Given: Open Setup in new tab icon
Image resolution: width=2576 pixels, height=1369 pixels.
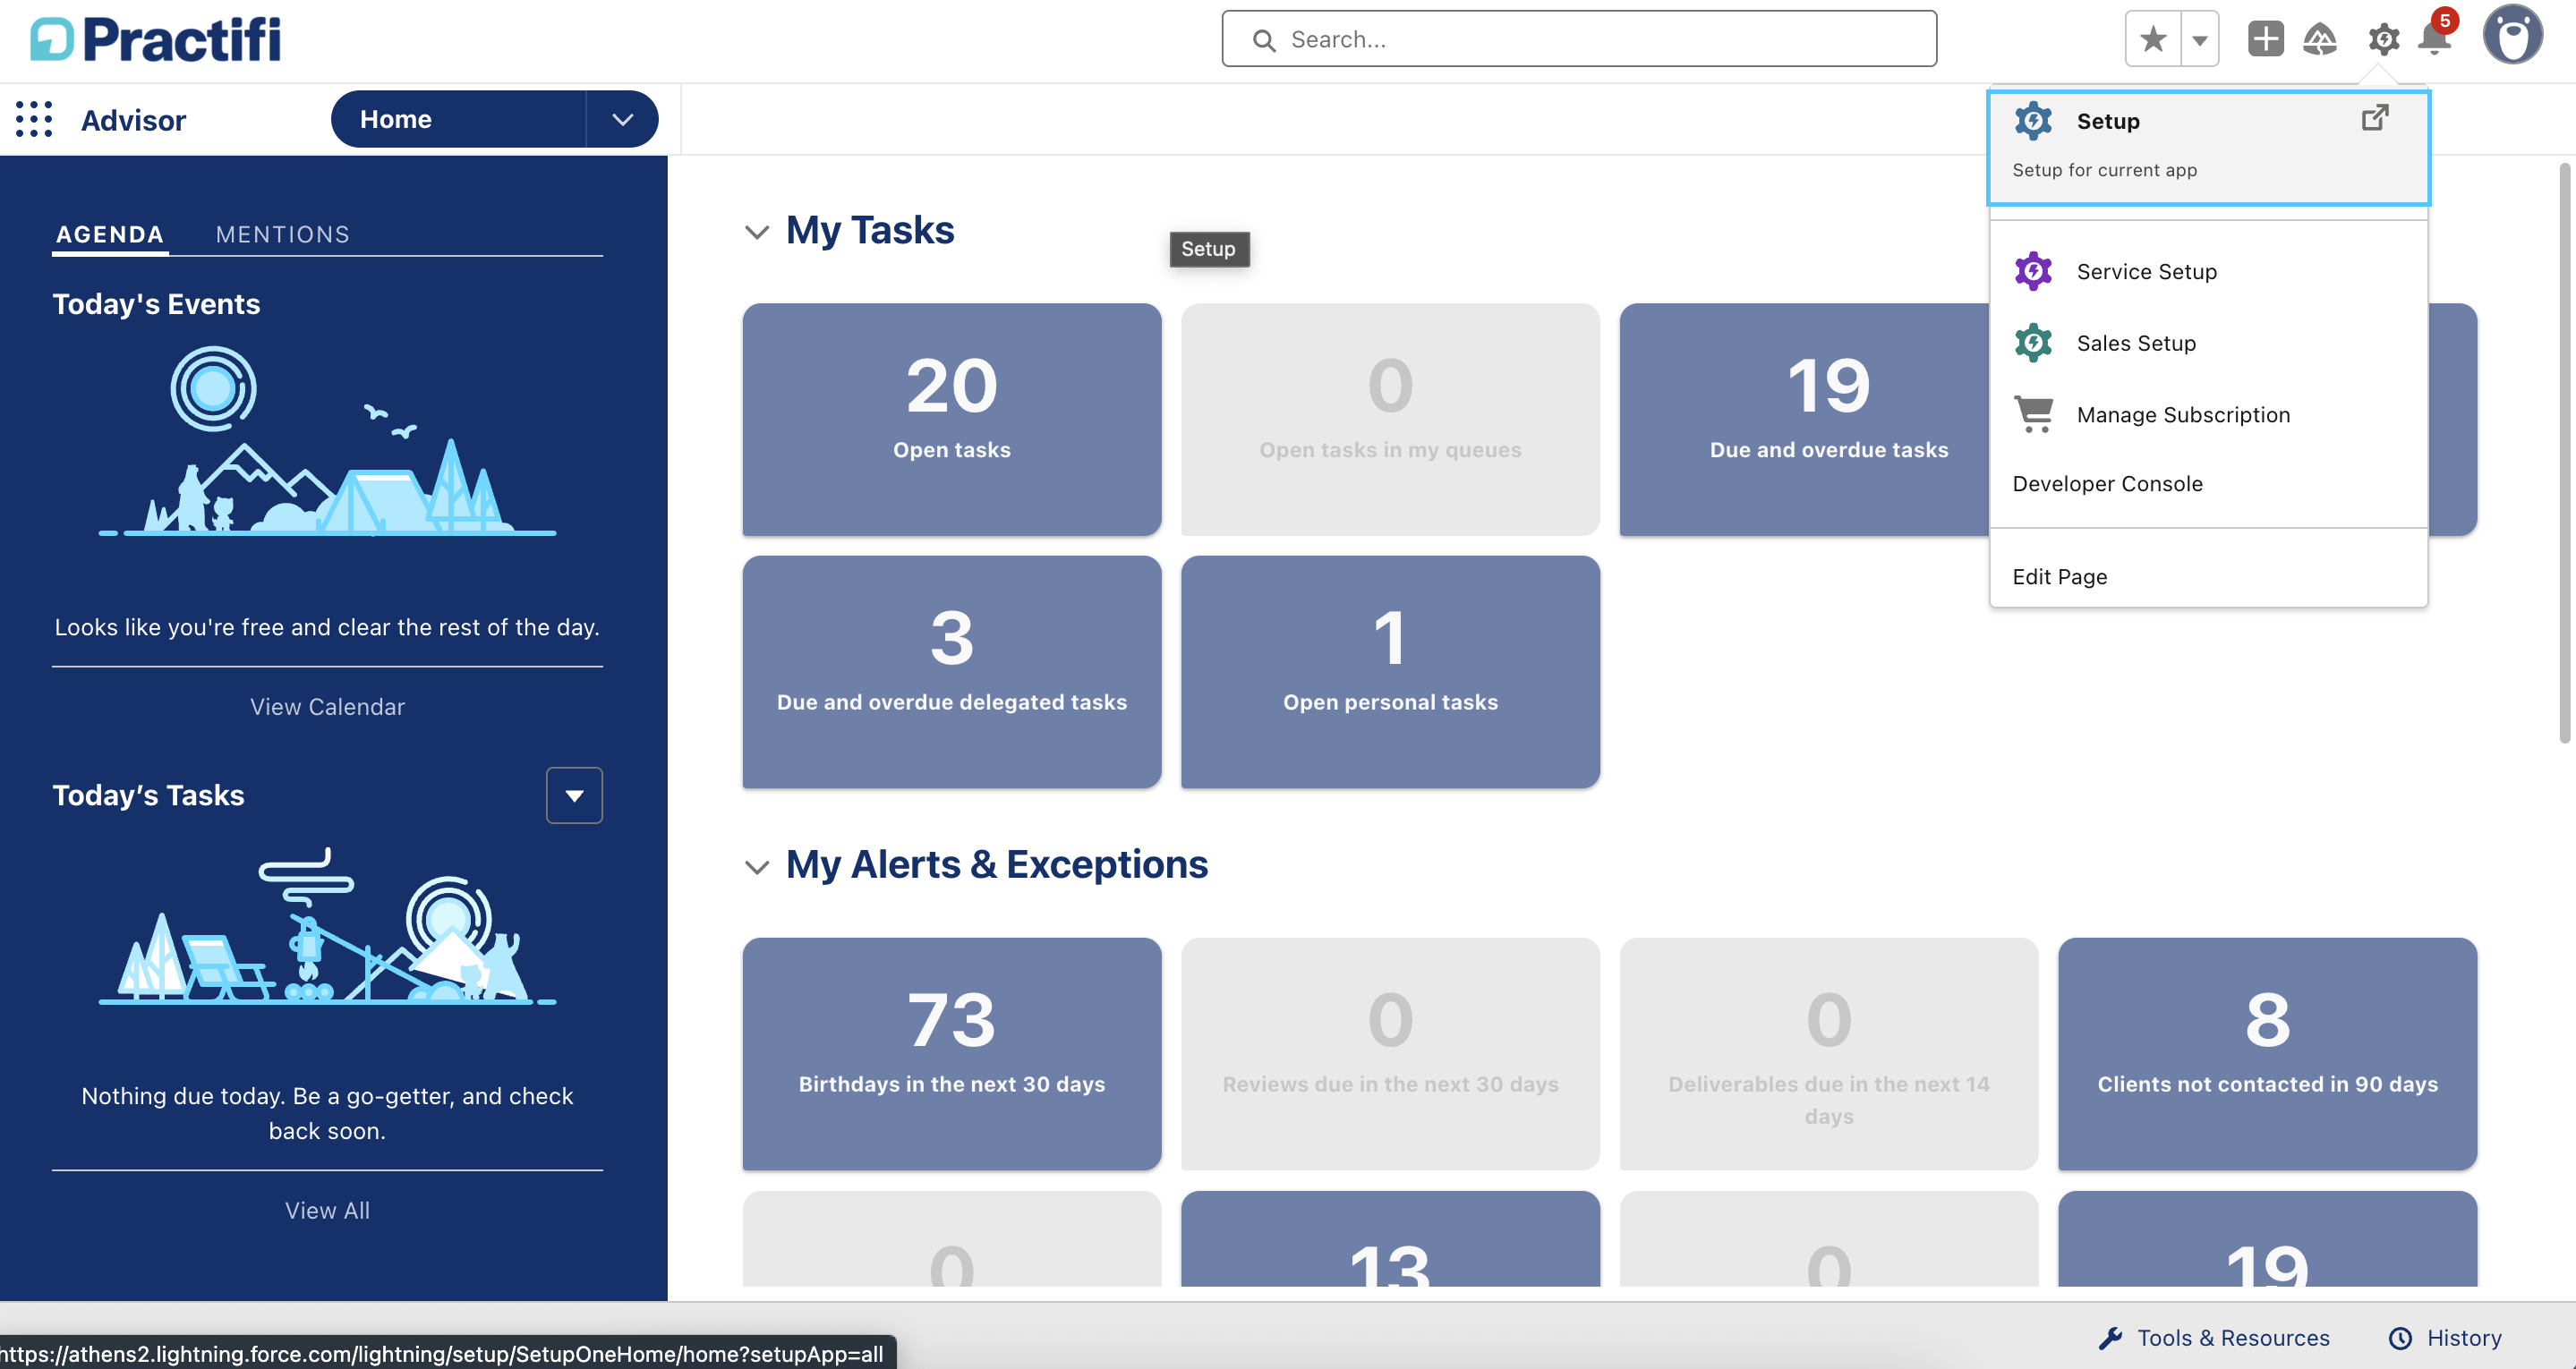Looking at the screenshot, I should [2374, 118].
